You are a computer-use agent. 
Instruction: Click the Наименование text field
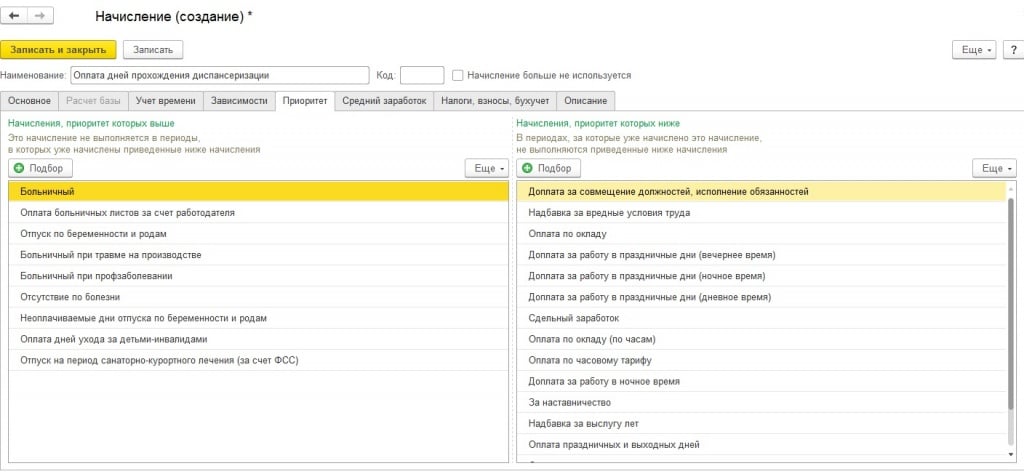[x=220, y=75]
